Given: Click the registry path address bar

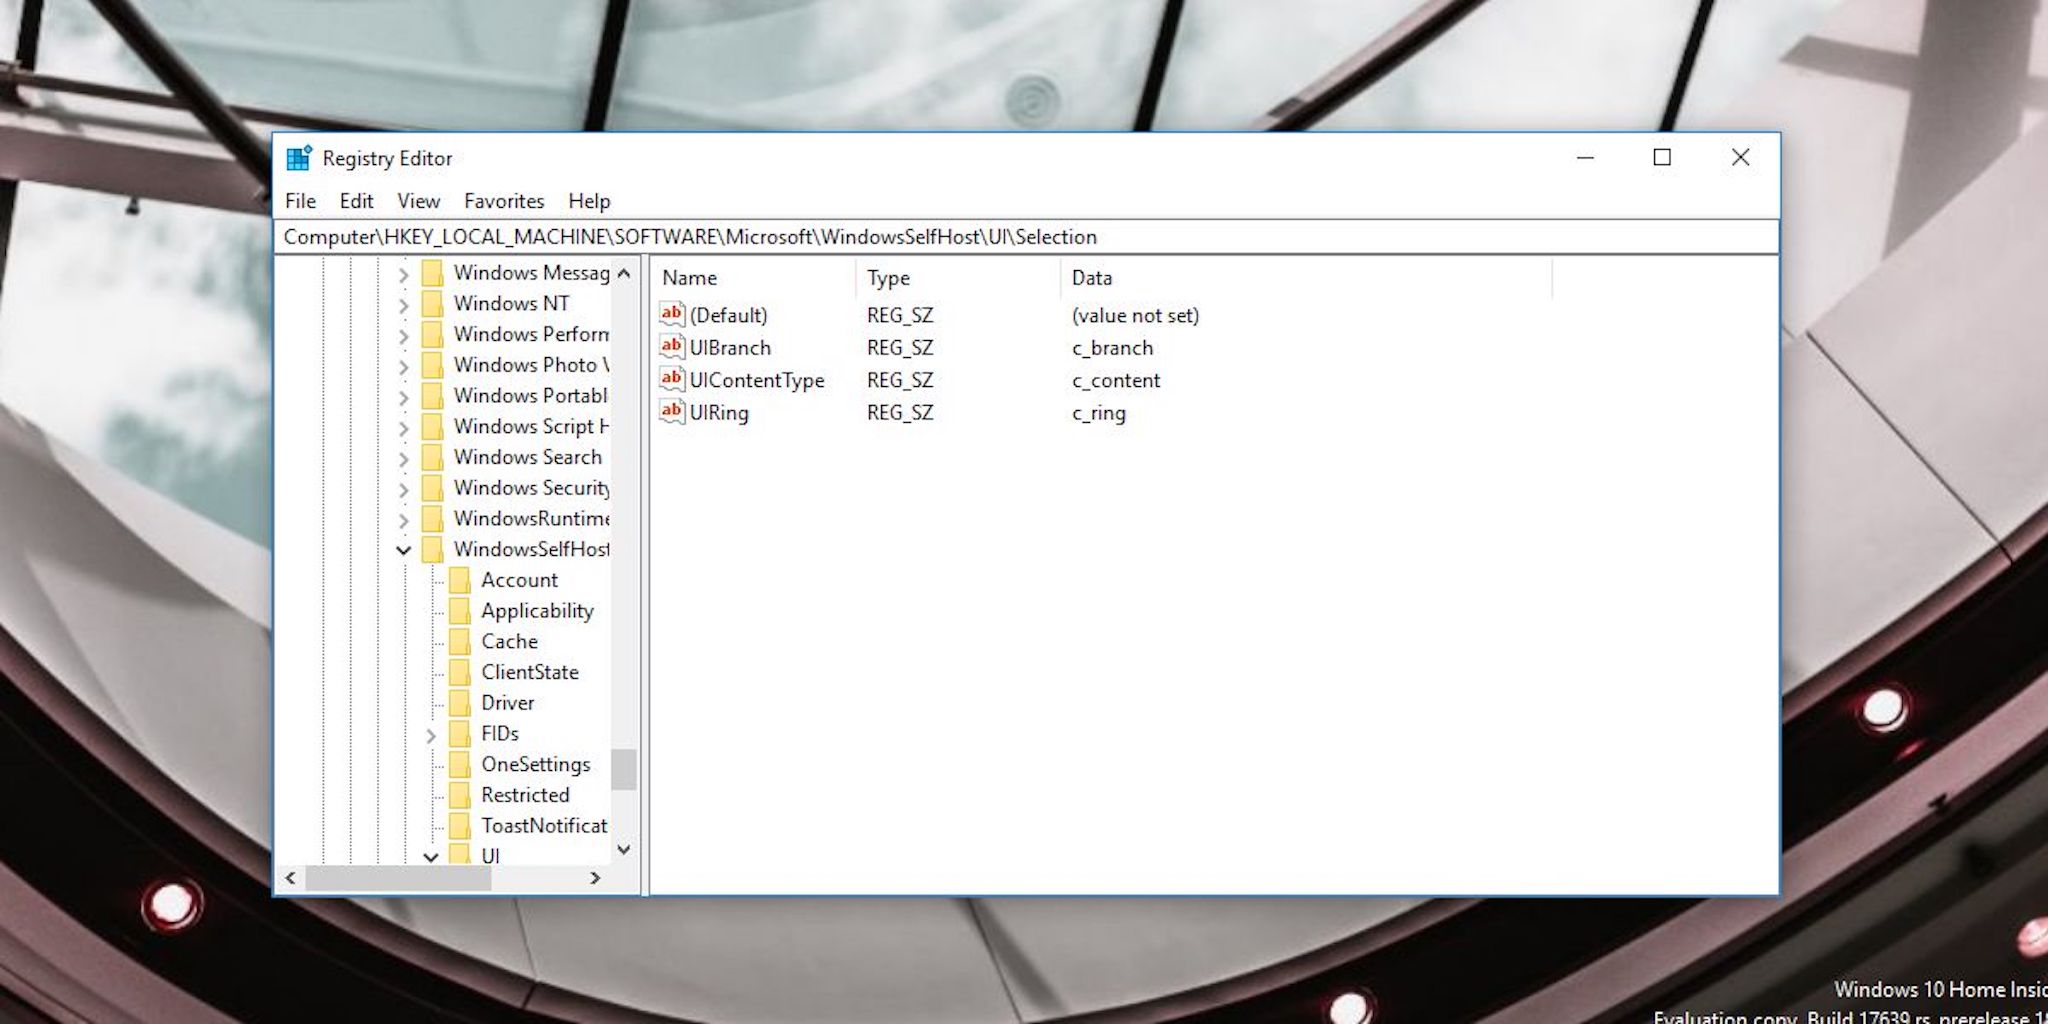Looking at the screenshot, I should pyautogui.click(x=1026, y=237).
